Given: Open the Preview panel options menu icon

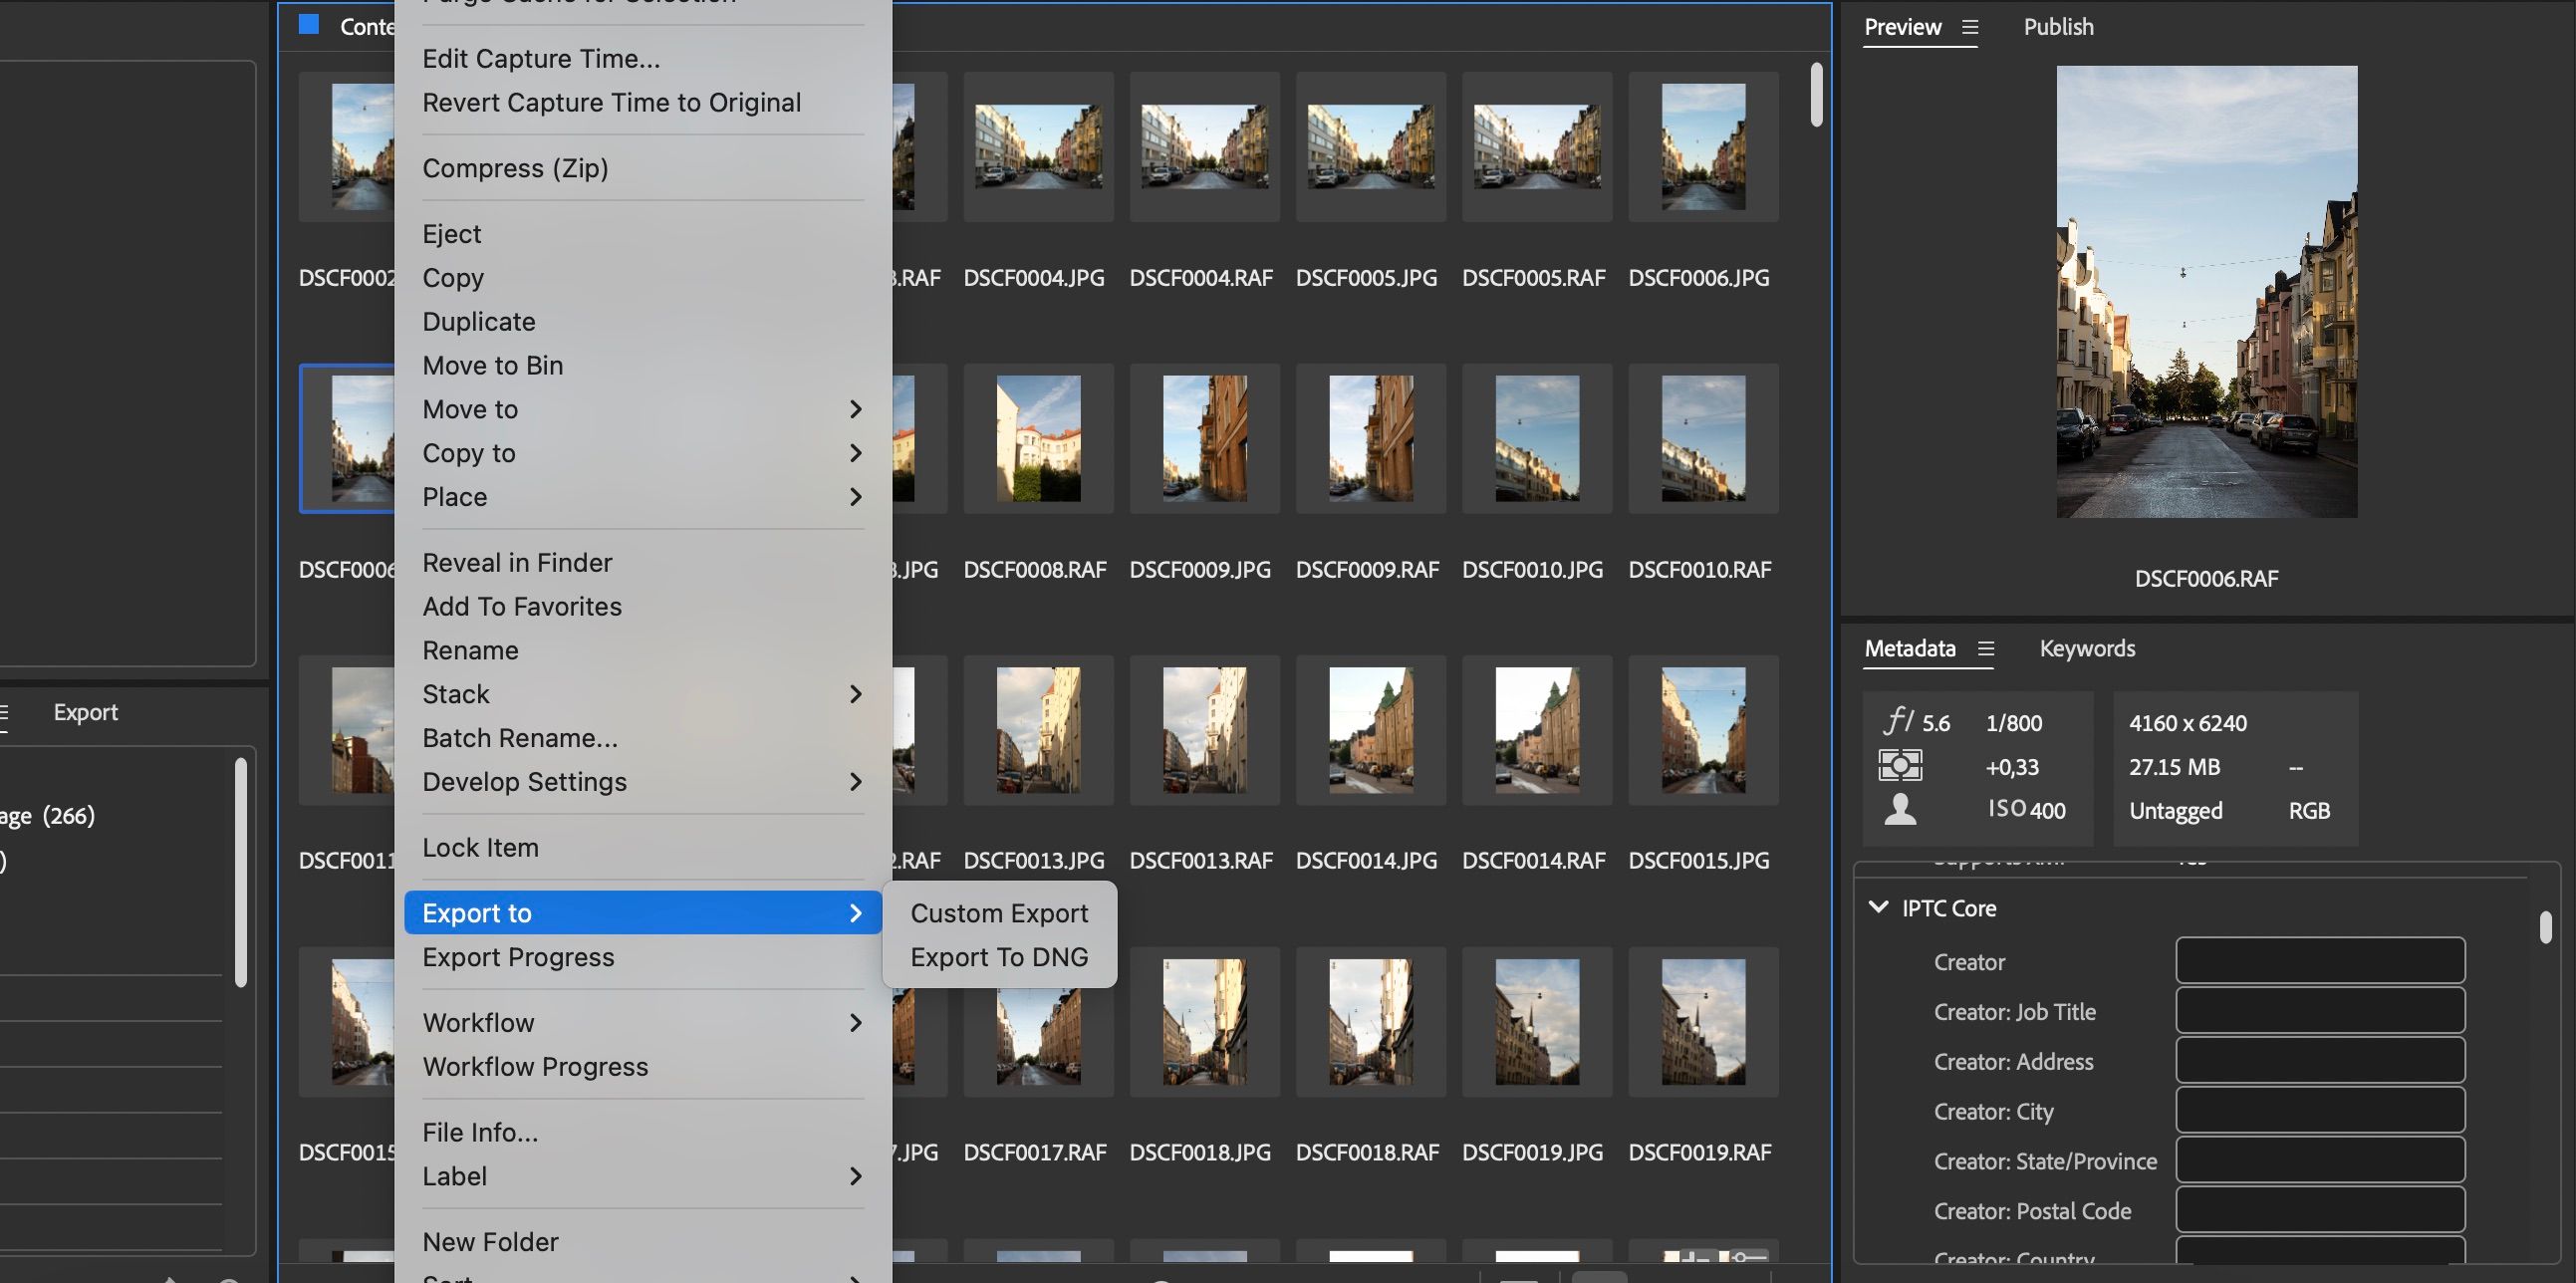Looking at the screenshot, I should tap(1969, 28).
